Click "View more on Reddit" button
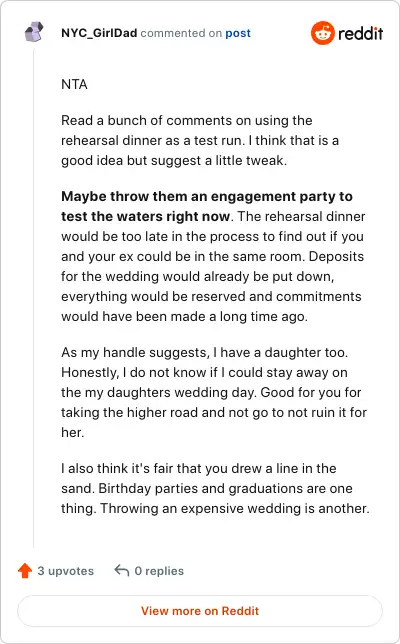Screen dimensions: 400x644 [x=200, y=611]
